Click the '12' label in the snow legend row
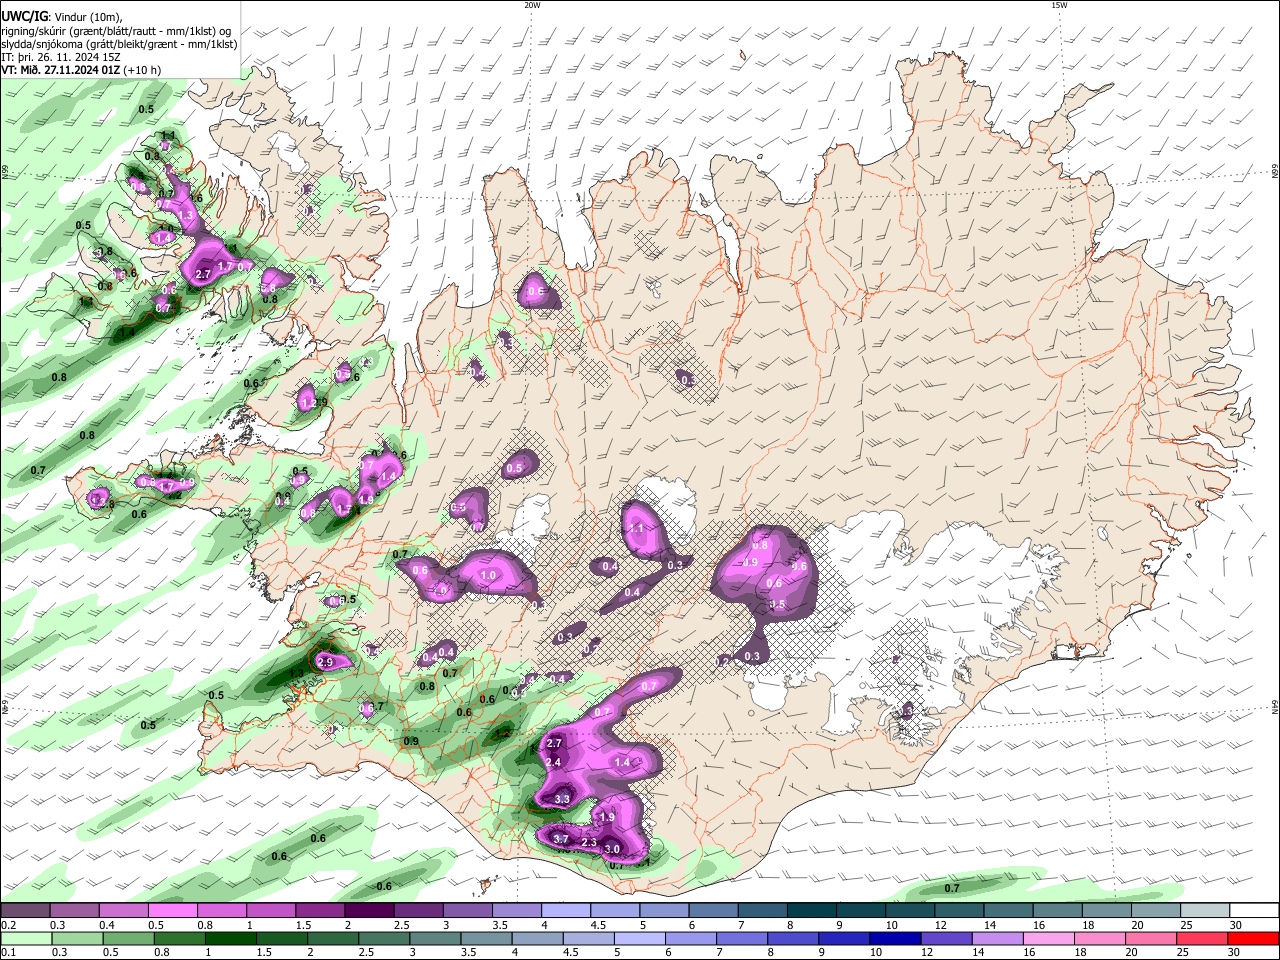The image size is (1280, 960). (941, 925)
